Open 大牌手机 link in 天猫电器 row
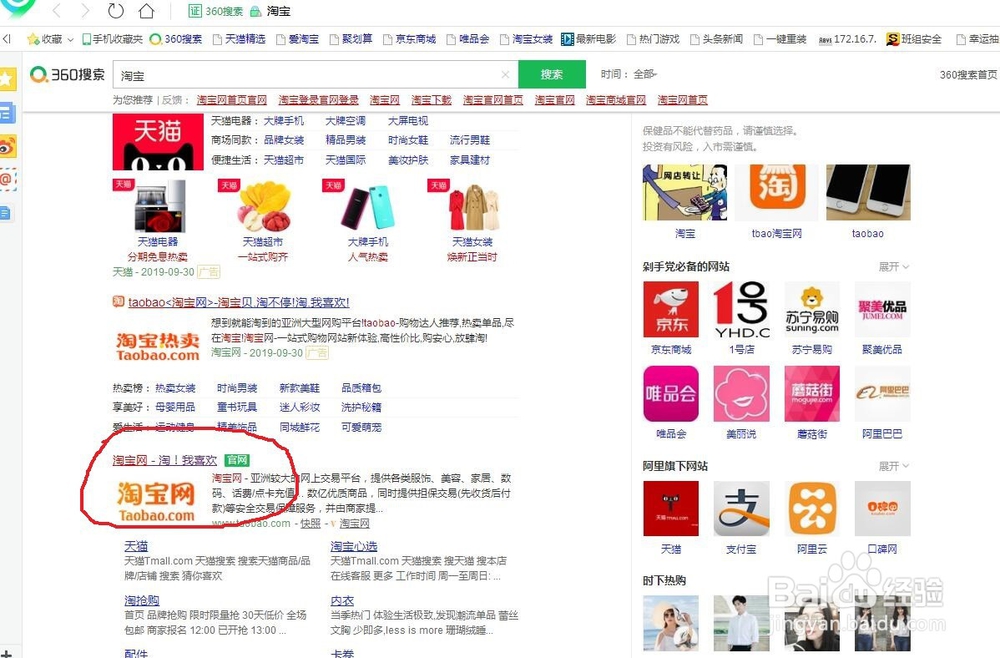Screen dimensions: 1000x658 (284, 121)
